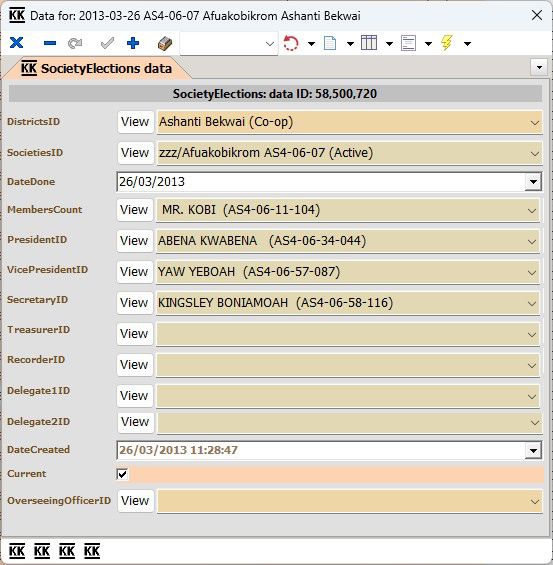This screenshot has height=565, width=553.
Task: Click the blue minus delete record icon
Action: tap(50, 43)
